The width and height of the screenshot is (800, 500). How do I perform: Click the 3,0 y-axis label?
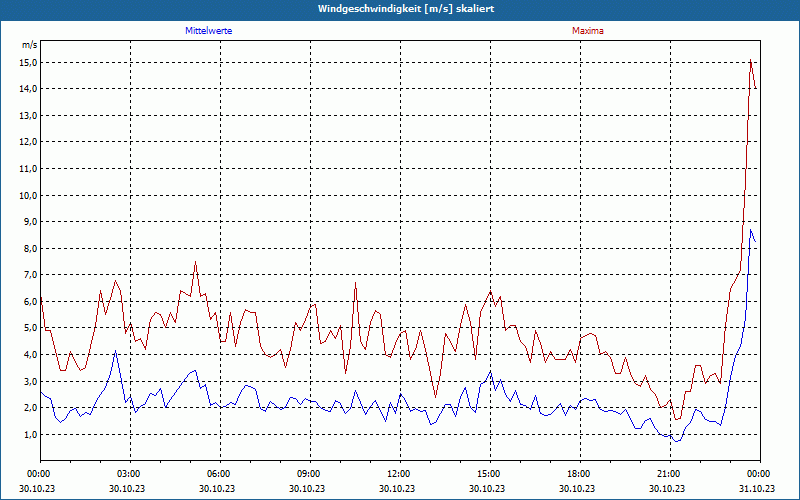click(31, 382)
